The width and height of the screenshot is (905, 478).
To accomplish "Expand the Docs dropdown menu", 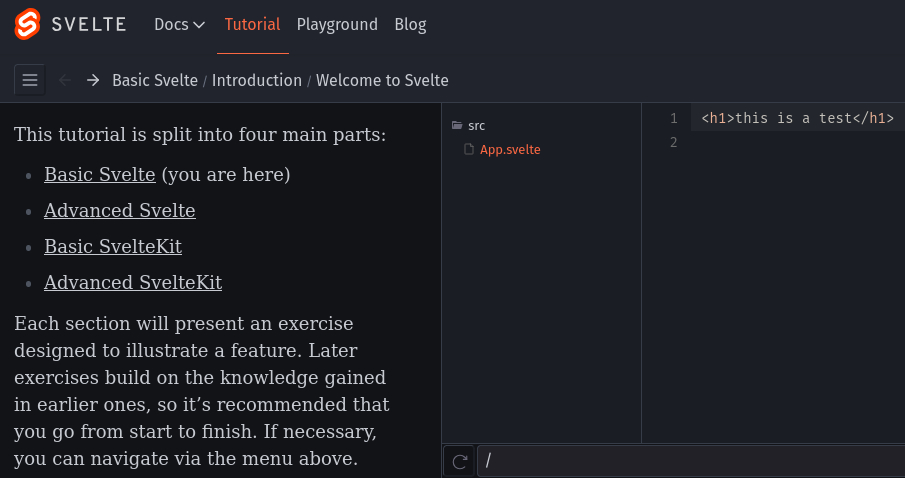I will coord(179,24).
